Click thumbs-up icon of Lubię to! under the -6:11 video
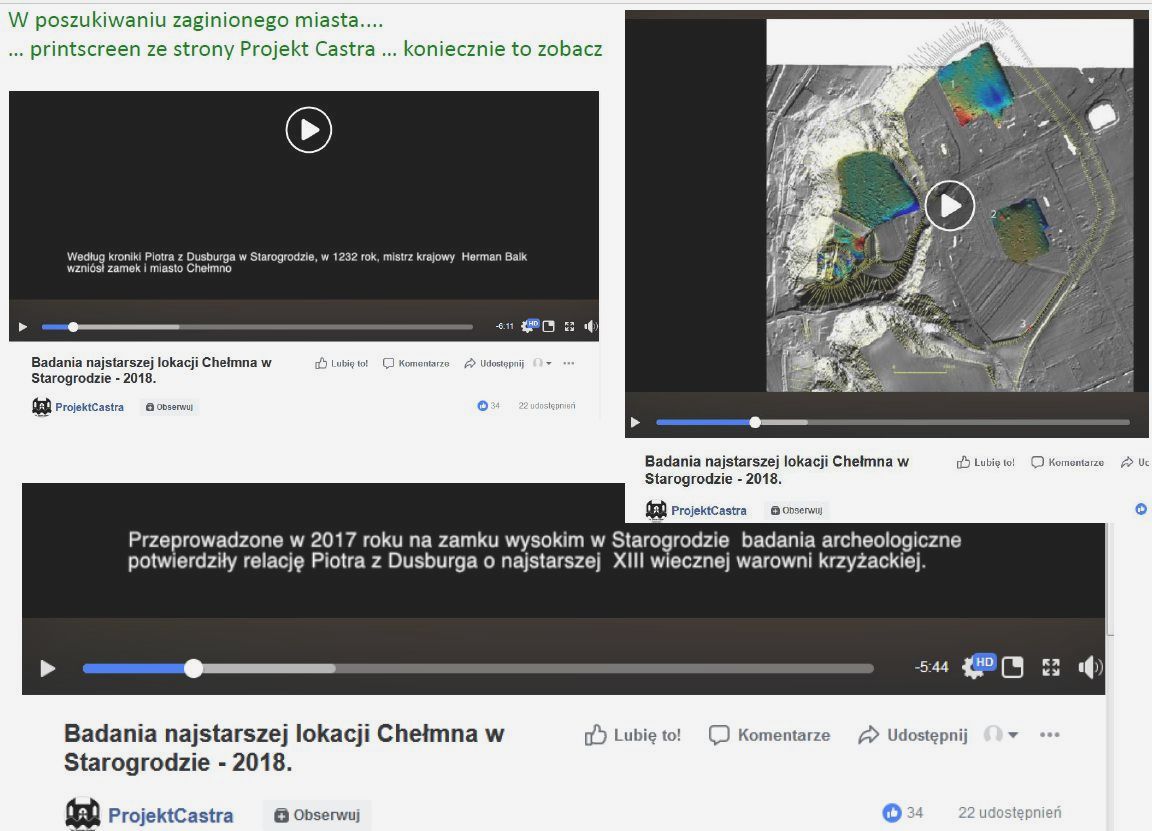 (x=321, y=363)
